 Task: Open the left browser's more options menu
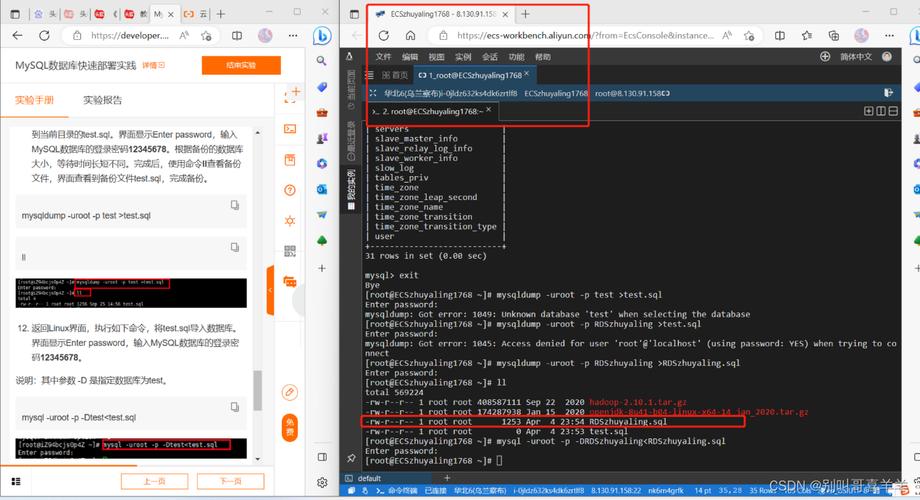pyautogui.click(x=293, y=36)
